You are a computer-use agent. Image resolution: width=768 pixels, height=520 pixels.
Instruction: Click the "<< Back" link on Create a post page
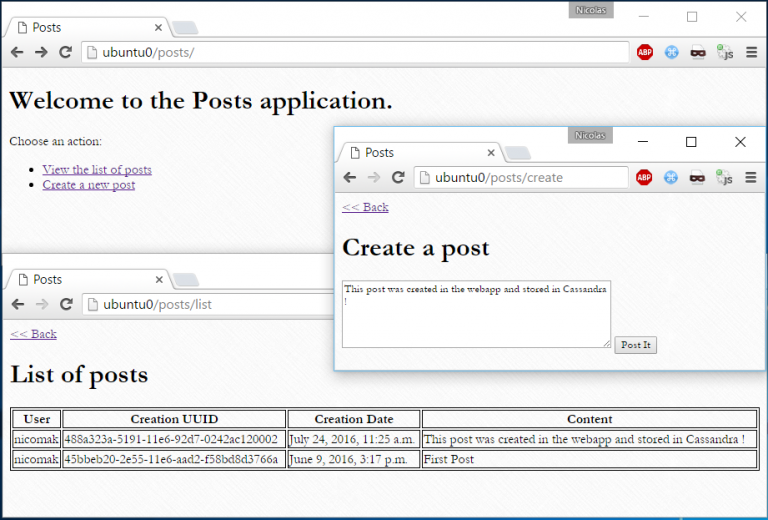[x=365, y=207]
